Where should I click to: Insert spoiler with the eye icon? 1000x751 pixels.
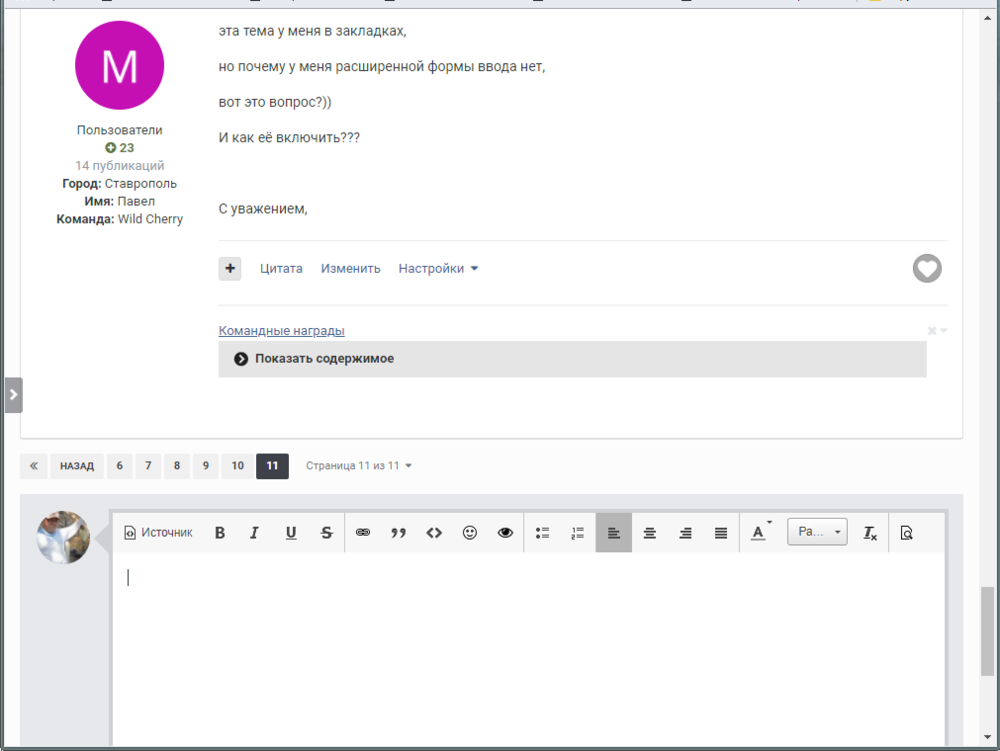point(505,533)
